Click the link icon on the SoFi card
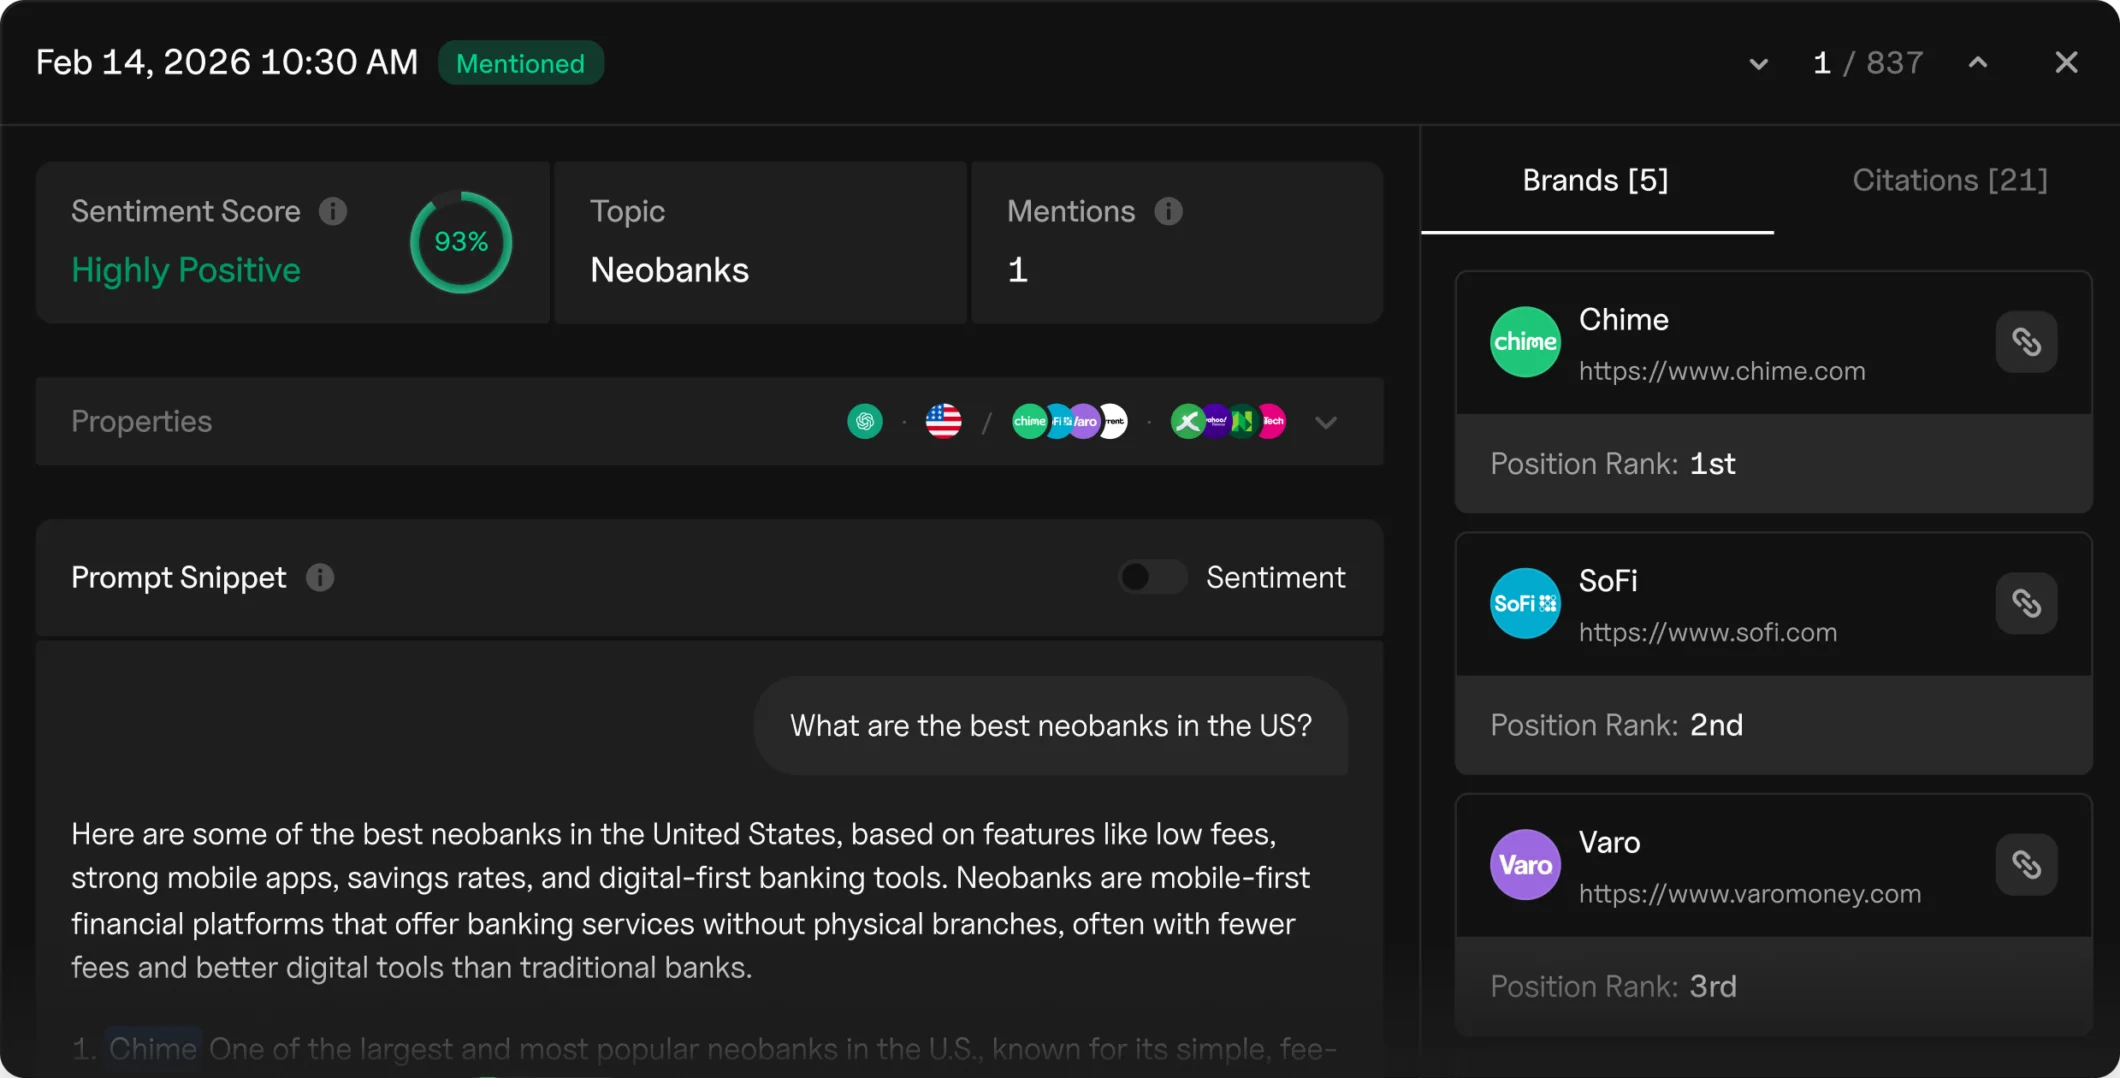This screenshot has height=1078, width=2120. coord(2026,603)
